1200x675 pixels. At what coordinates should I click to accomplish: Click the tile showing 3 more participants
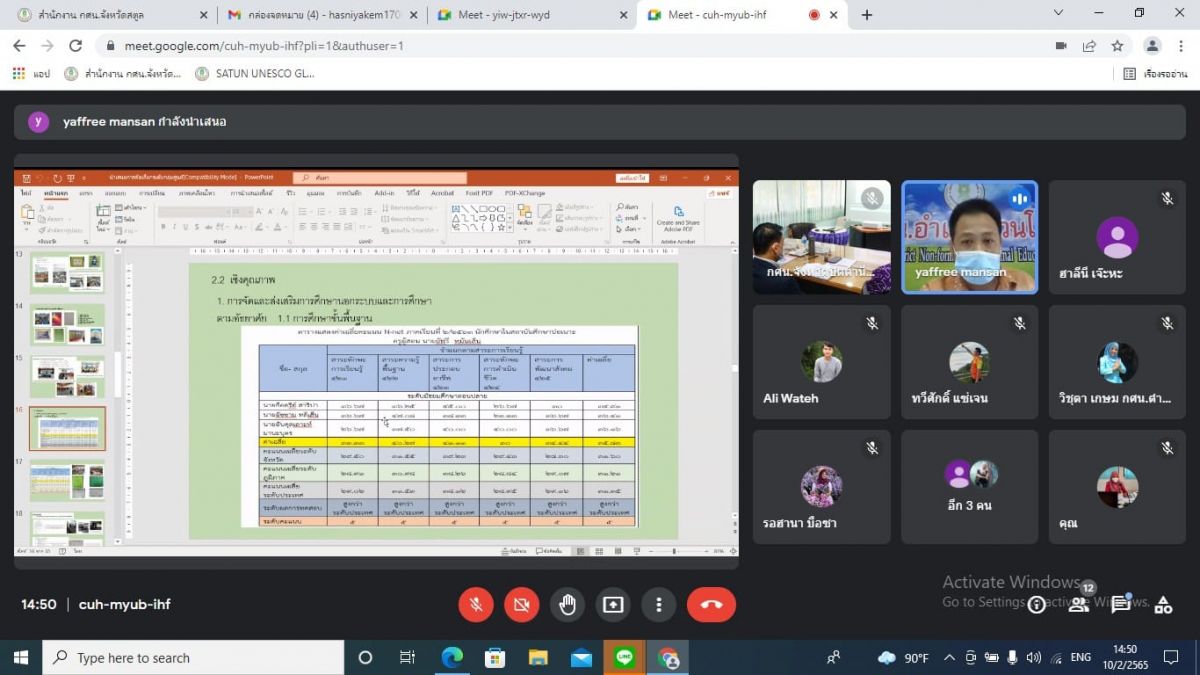(969, 487)
